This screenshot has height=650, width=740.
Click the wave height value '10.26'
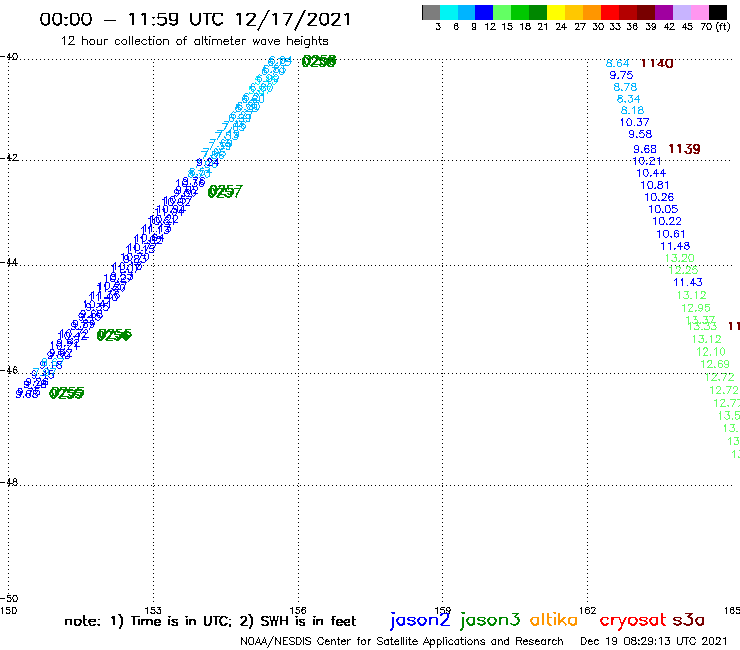[659, 197]
